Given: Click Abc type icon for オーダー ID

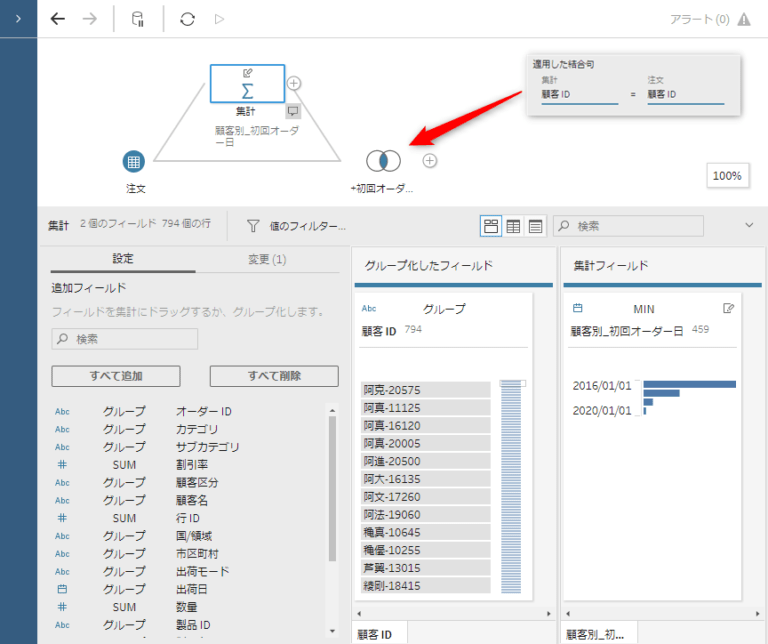Looking at the screenshot, I should pos(62,411).
